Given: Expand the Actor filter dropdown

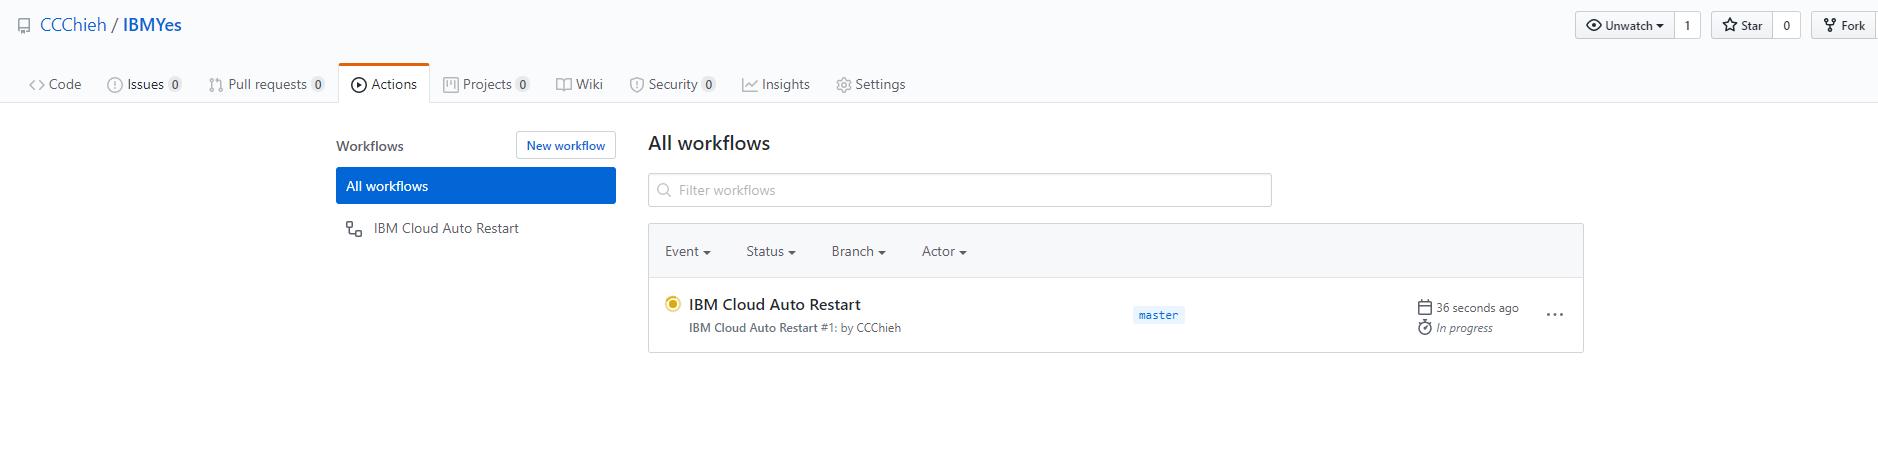Looking at the screenshot, I should pos(944,251).
